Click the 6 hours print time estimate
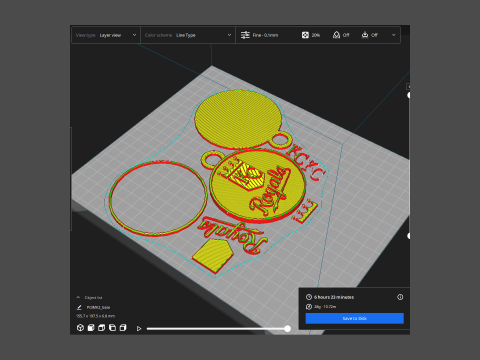The width and height of the screenshot is (480, 360). [334, 297]
